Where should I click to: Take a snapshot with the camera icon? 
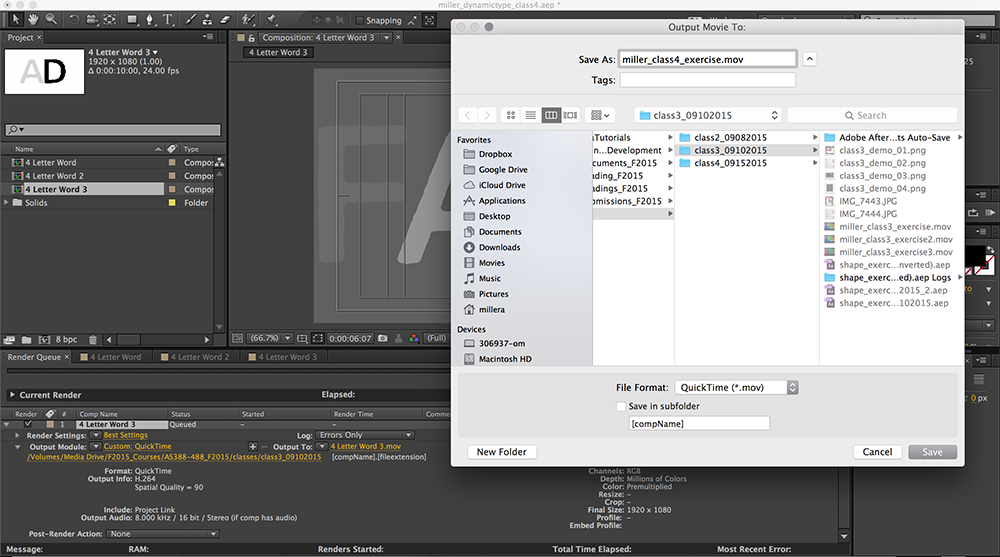coord(383,338)
